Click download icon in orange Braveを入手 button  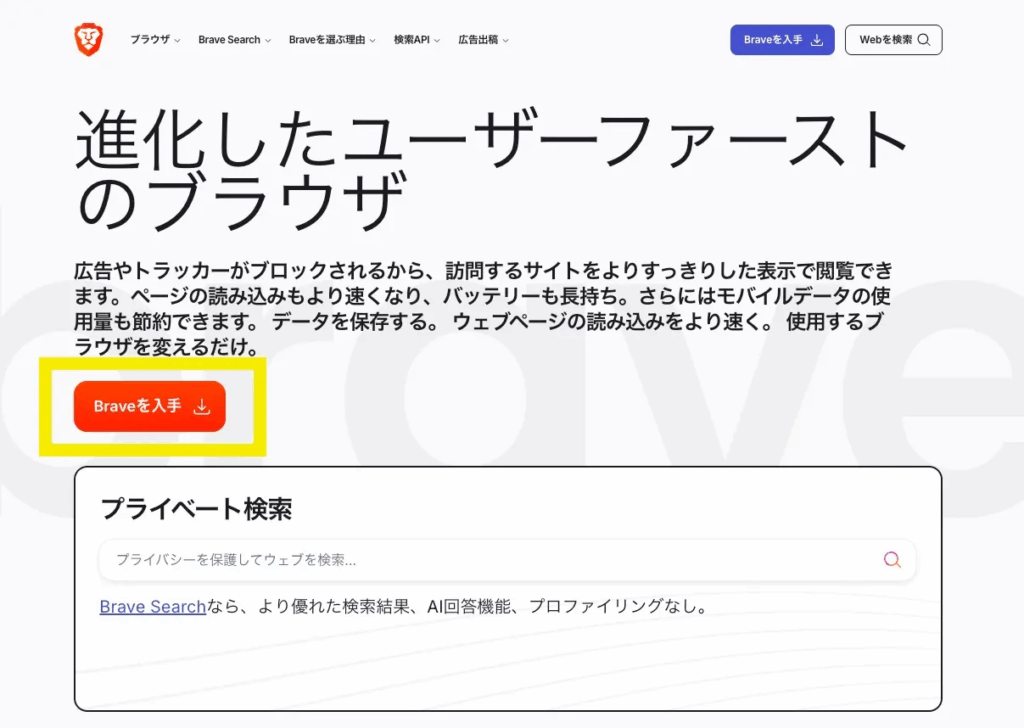pyautogui.click(x=202, y=406)
